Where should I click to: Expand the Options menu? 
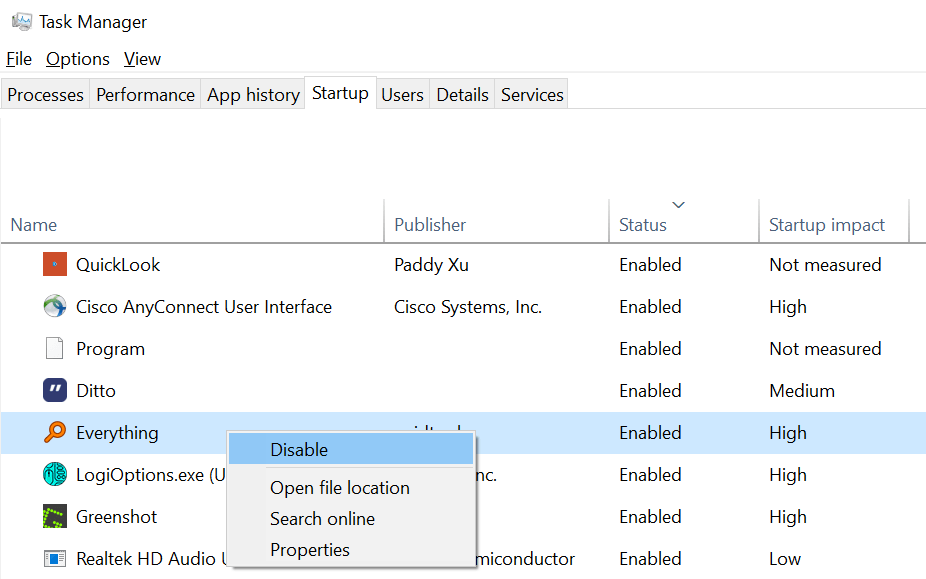pyautogui.click(x=78, y=59)
